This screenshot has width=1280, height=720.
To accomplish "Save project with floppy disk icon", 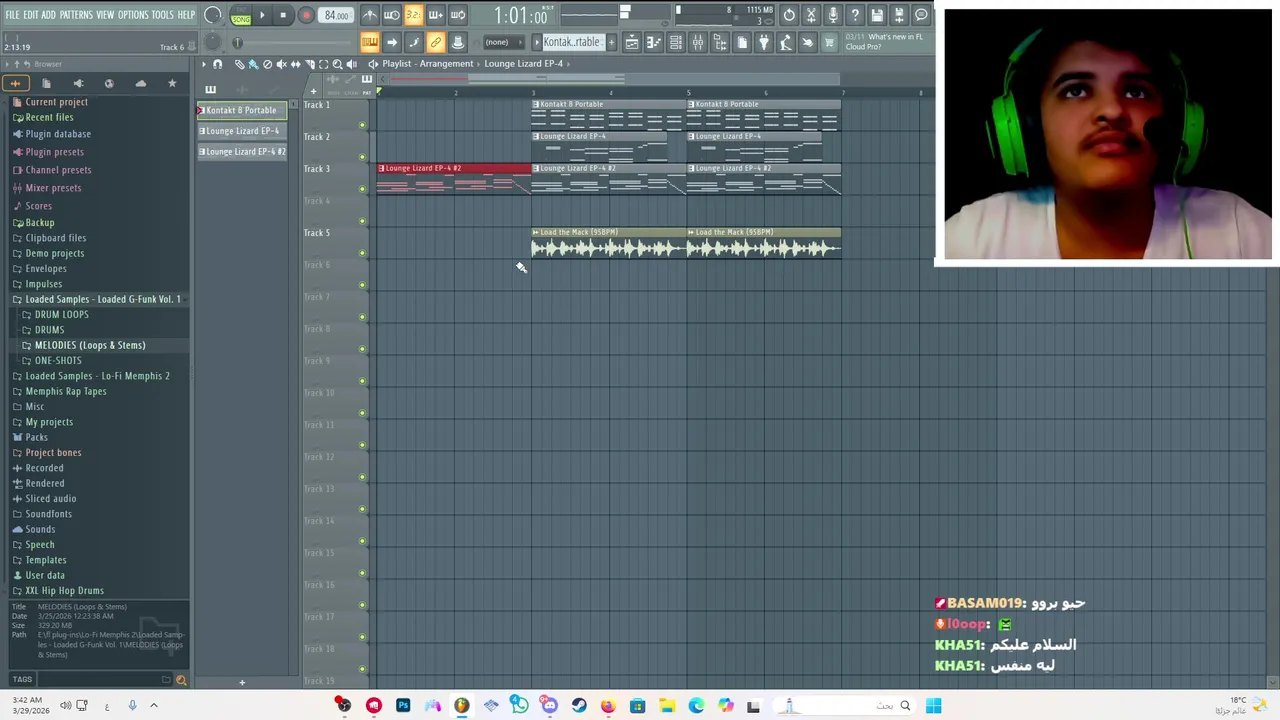I will tap(877, 15).
